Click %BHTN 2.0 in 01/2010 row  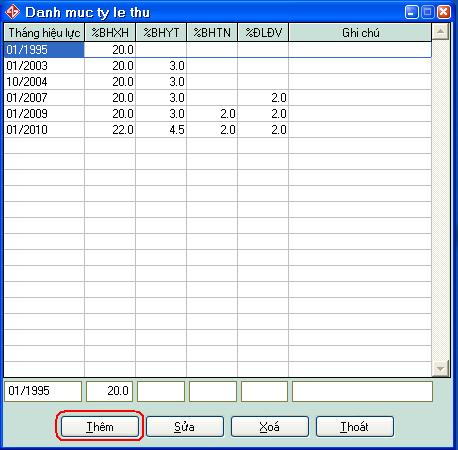click(x=212, y=130)
